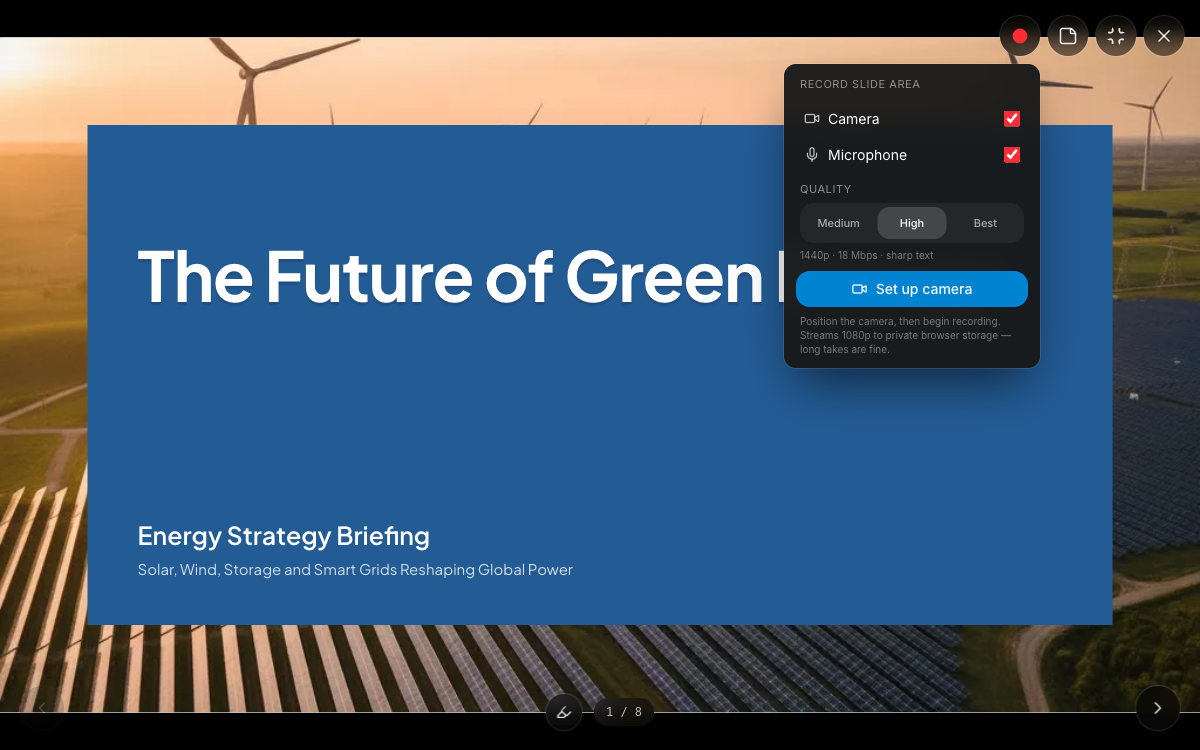Screen dimensions: 1200x750
Task: Uncheck the Camera checkbox
Action: (x=1012, y=119)
